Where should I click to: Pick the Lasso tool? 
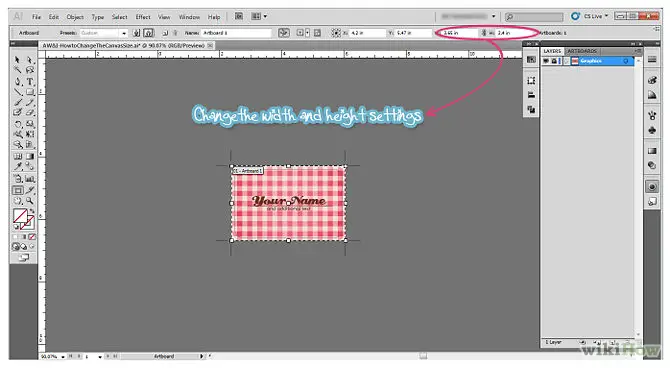29,70
